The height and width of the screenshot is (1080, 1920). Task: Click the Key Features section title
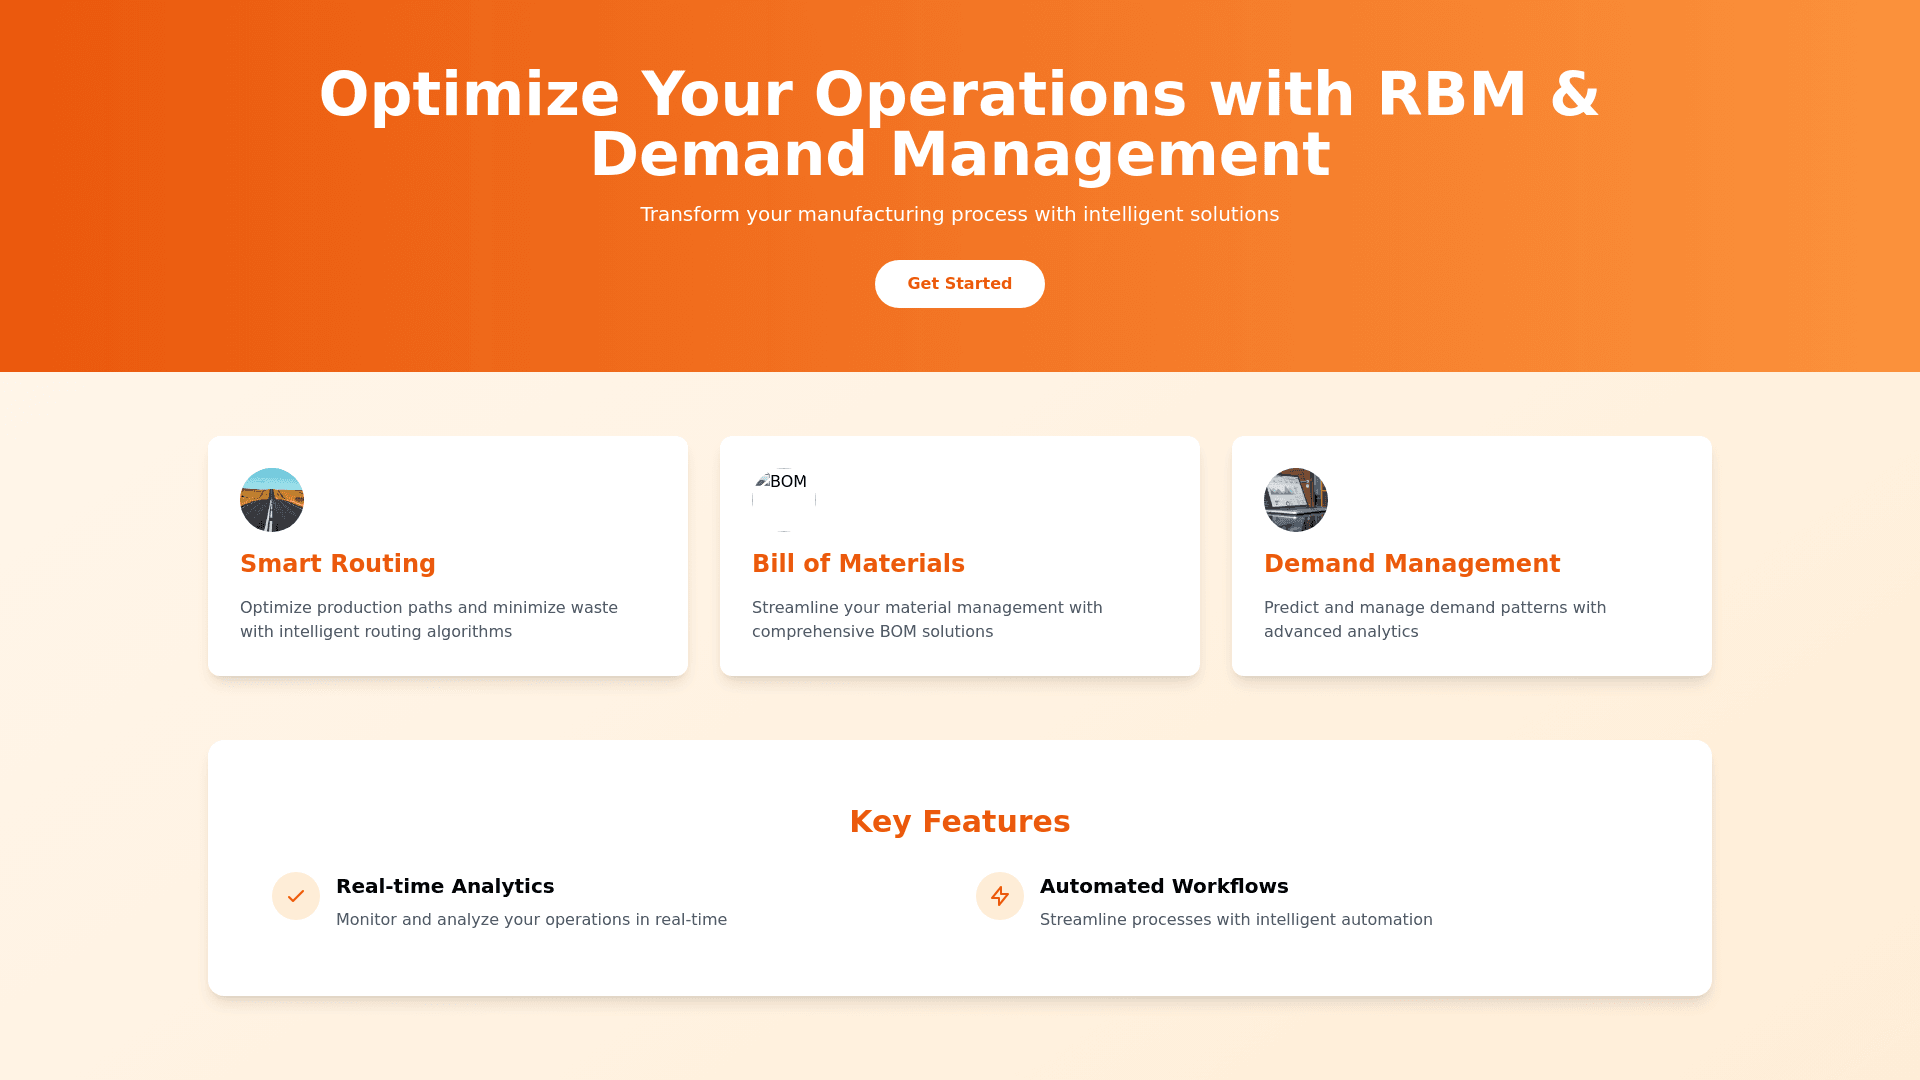click(959, 822)
